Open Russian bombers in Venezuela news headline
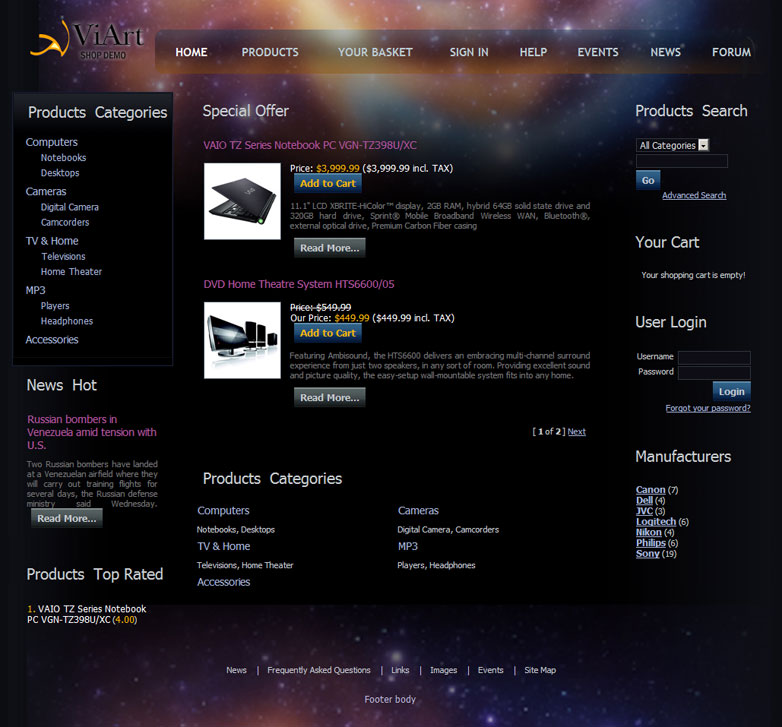 pyautogui.click(x=92, y=432)
